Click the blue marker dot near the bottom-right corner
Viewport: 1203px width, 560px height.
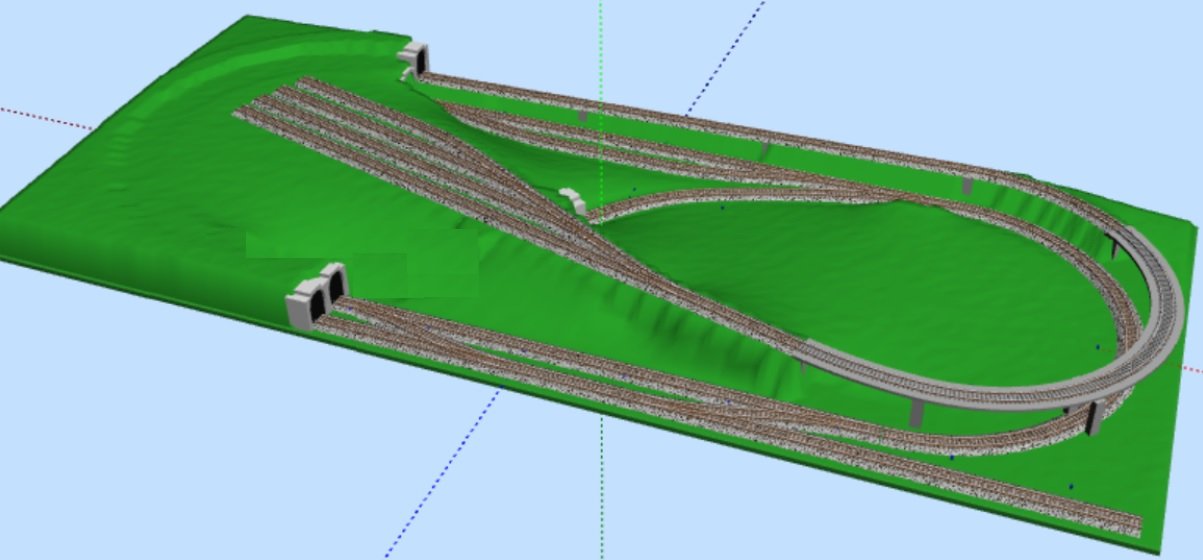1071,487
